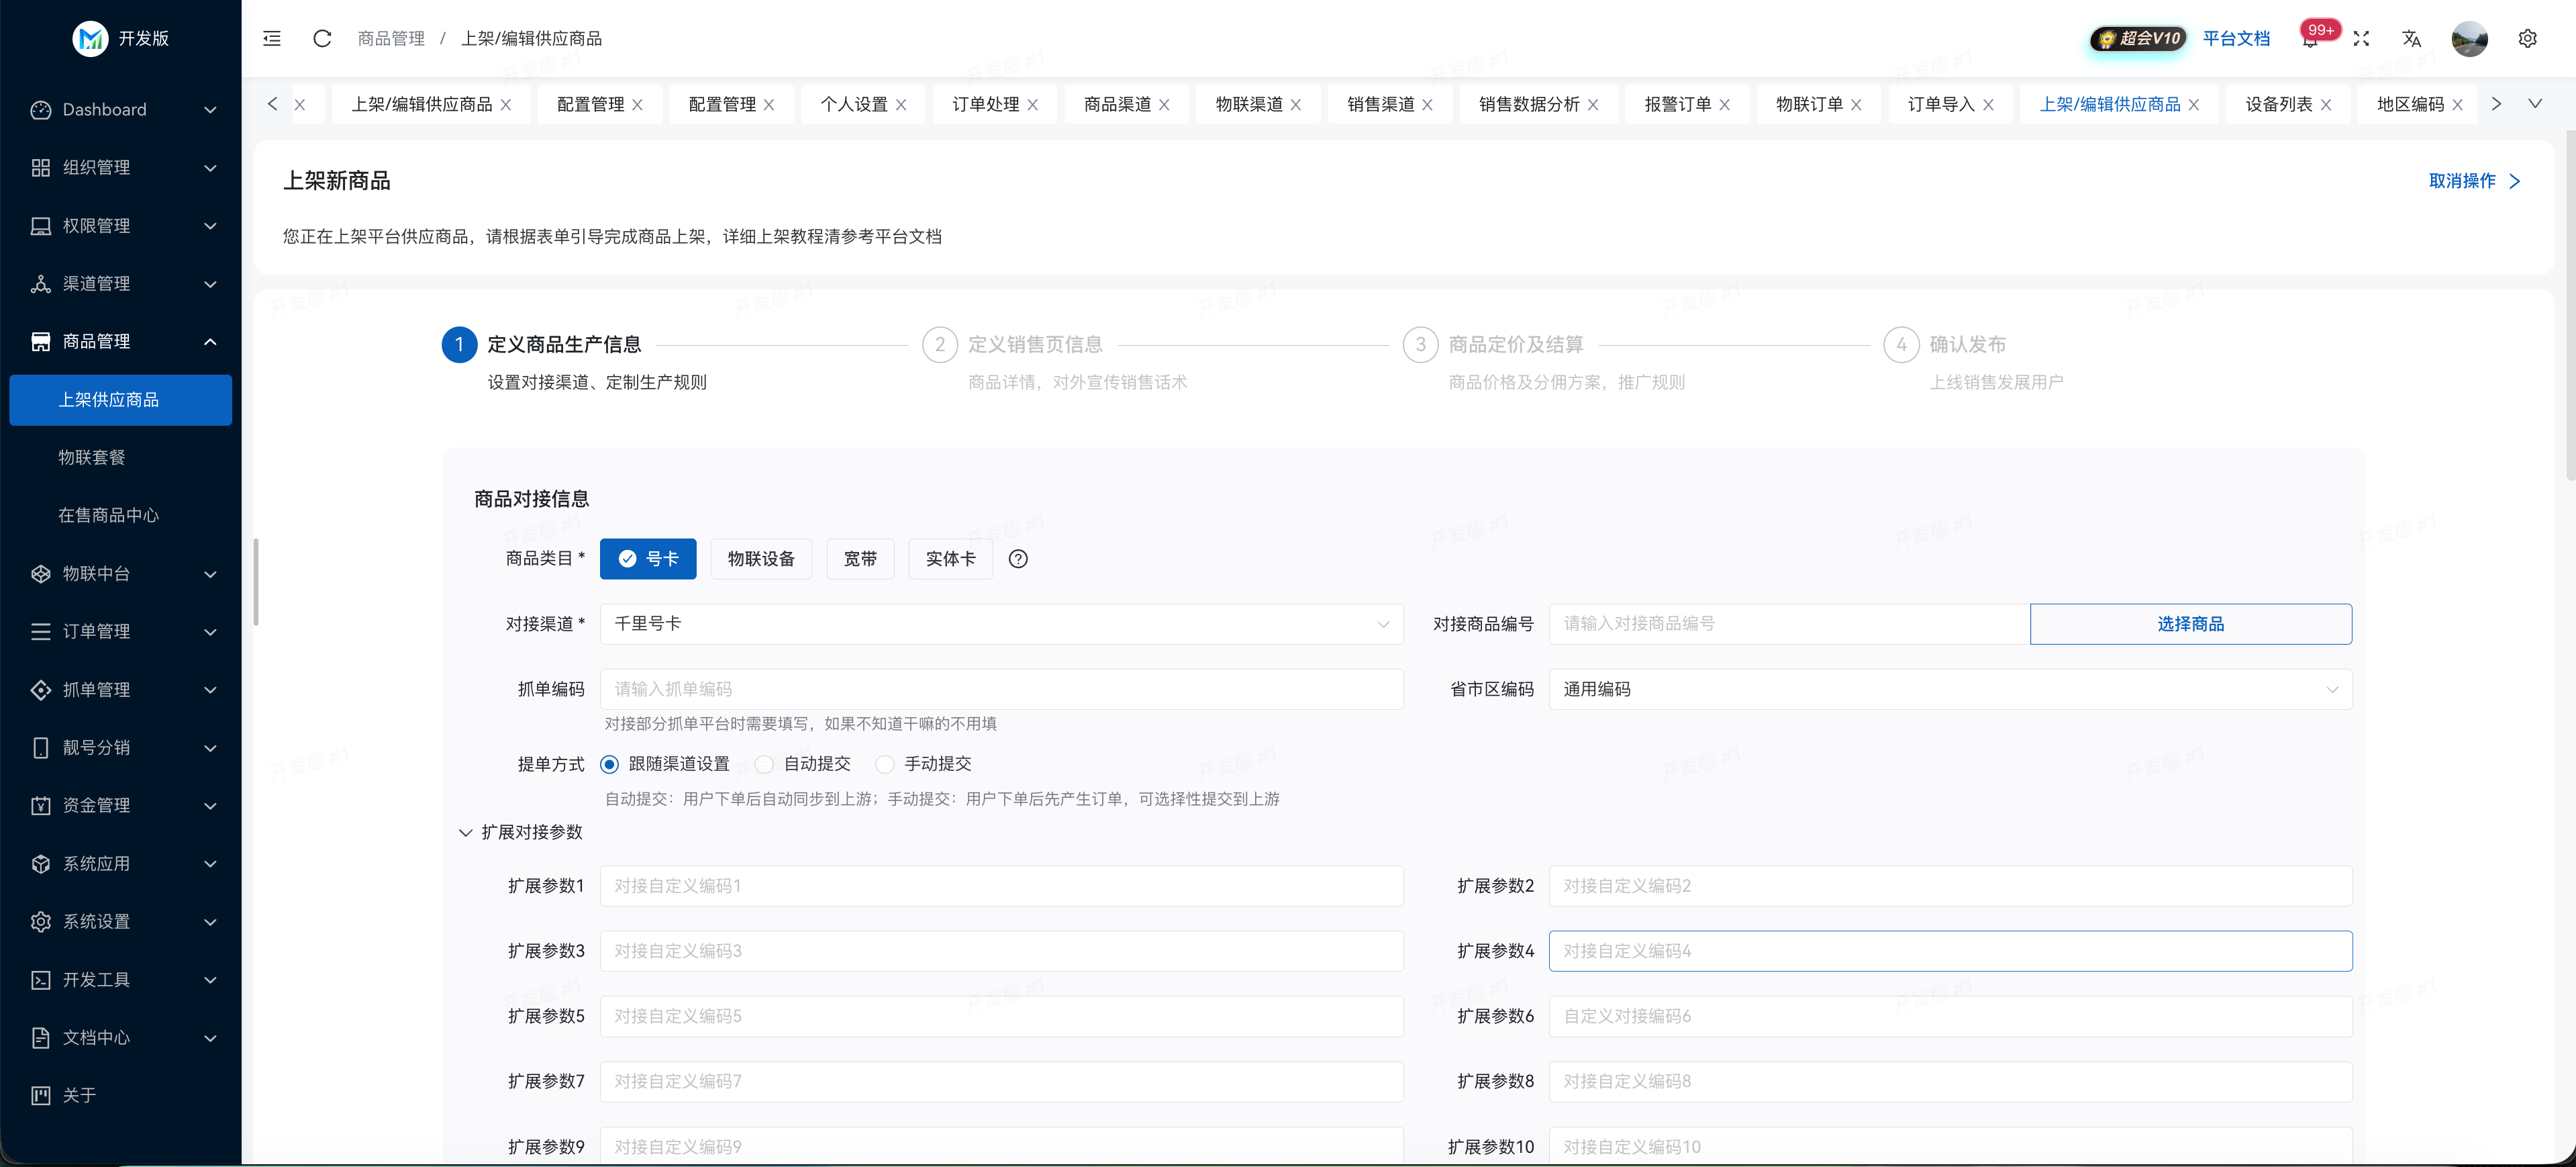This screenshot has width=2576, height=1167.
Task: Open settings gear in top bar
Action: pos(2527,38)
